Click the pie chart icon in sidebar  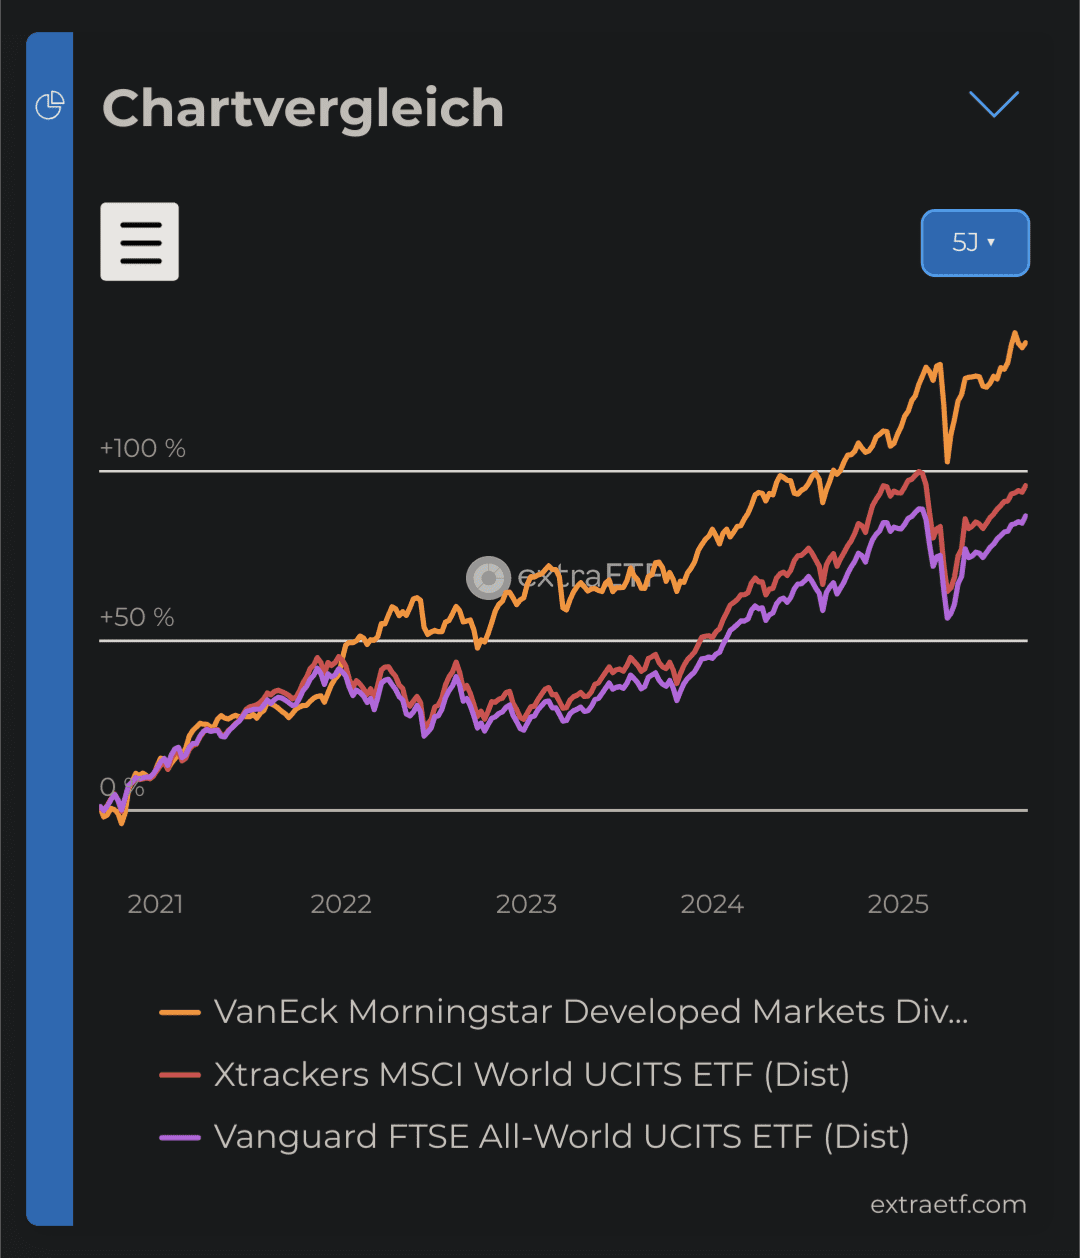click(x=50, y=105)
